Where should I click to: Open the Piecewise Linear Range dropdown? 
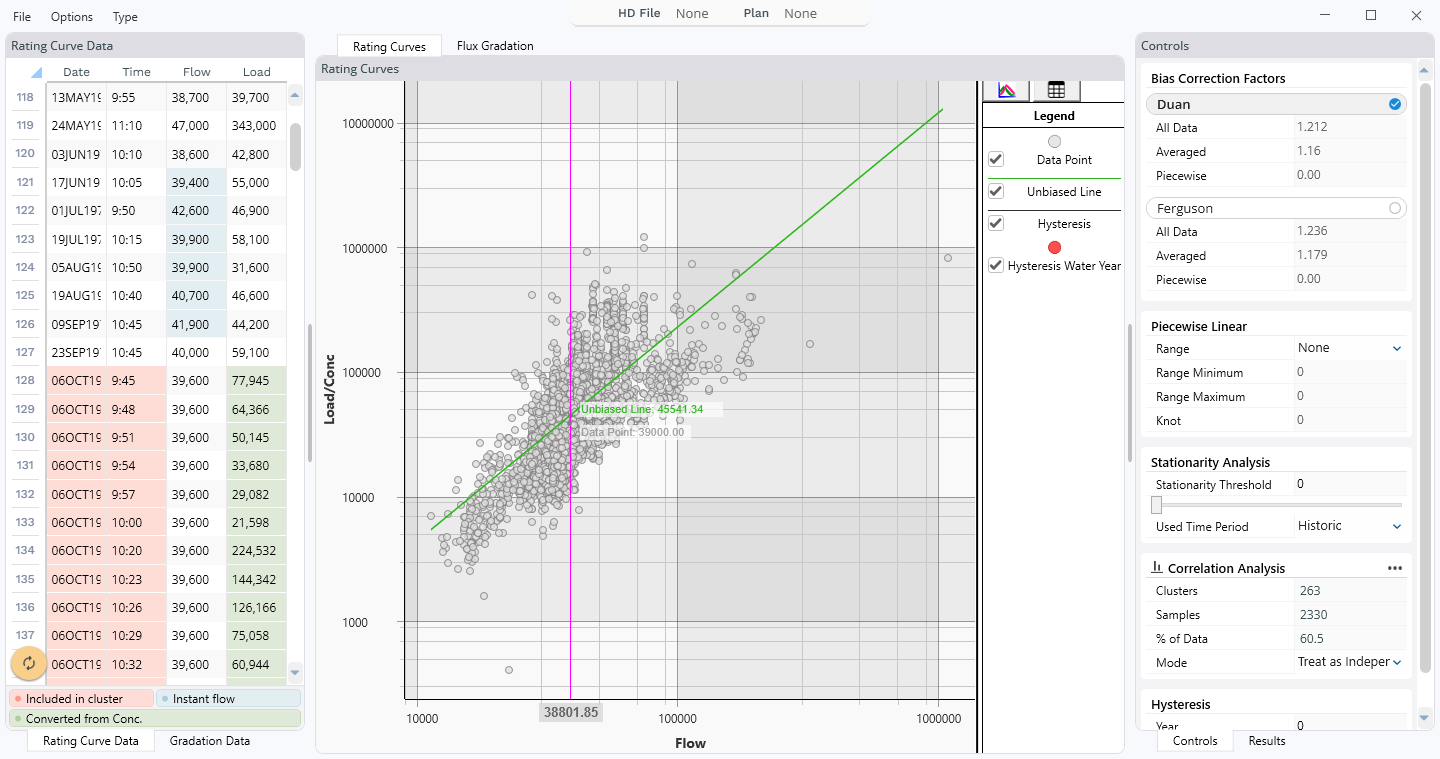point(1396,348)
